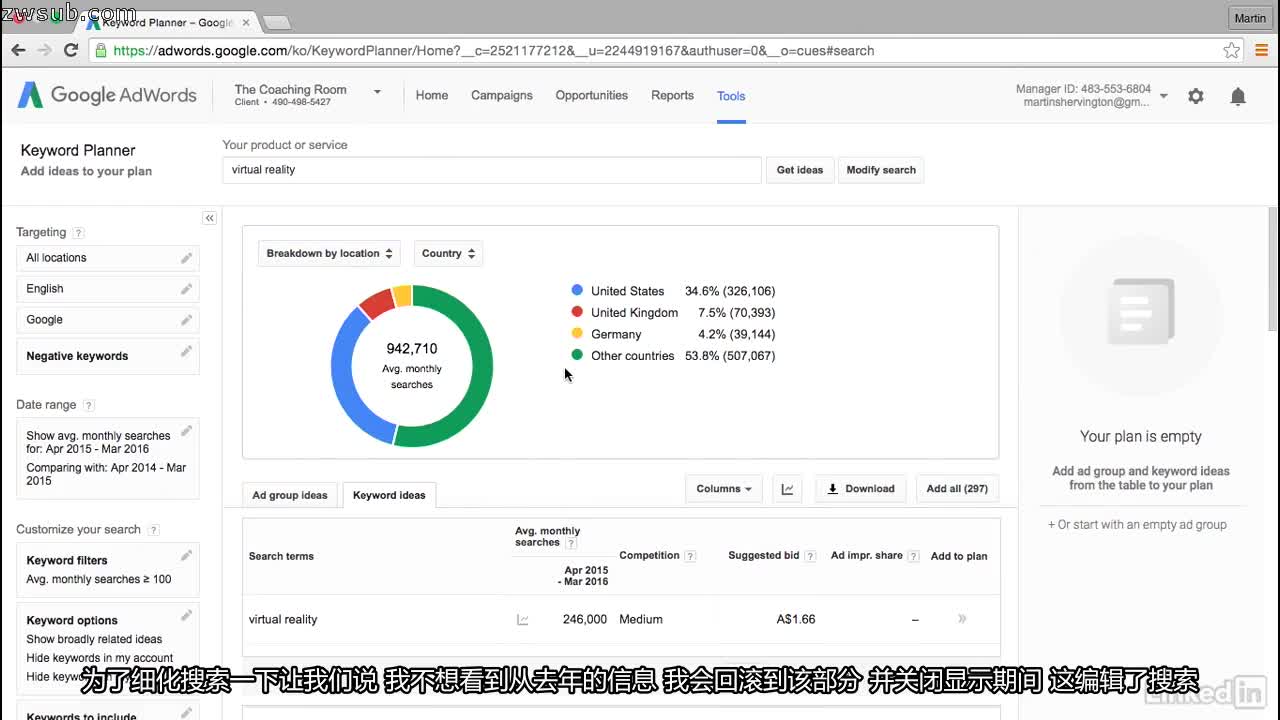Click the 246,000 monthly searches value
The width and height of the screenshot is (1280, 720).
click(585, 620)
